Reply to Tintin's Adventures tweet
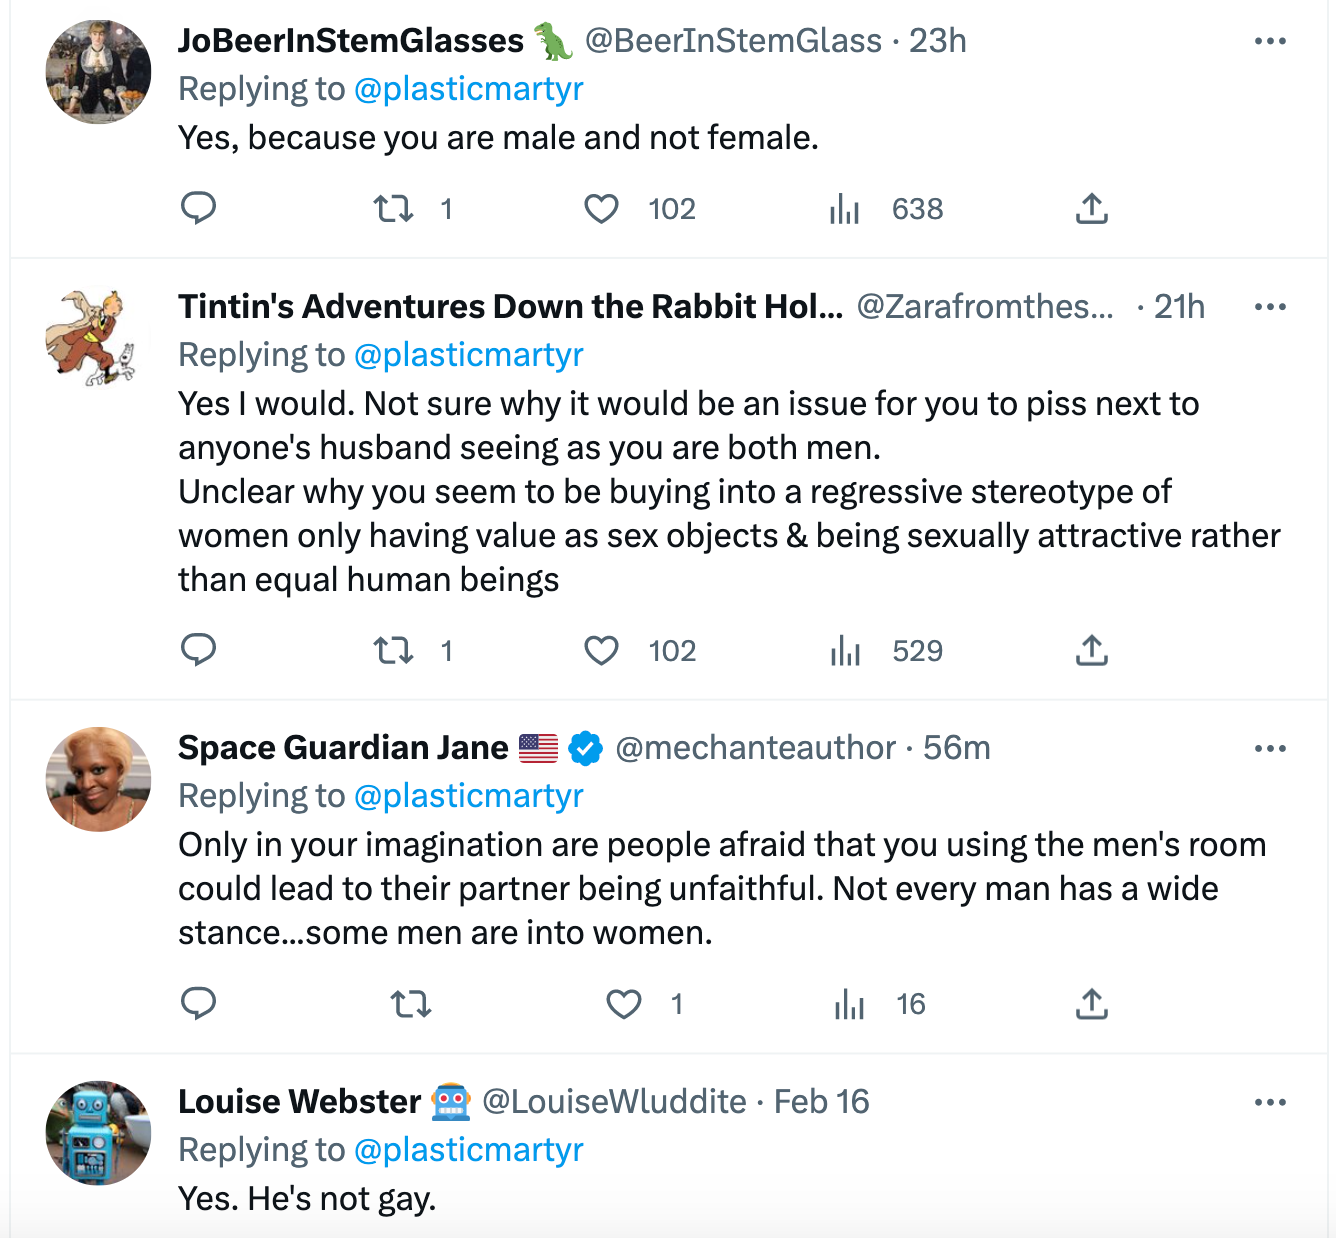The height and width of the screenshot is (1238, 1336). click(198, 650)
